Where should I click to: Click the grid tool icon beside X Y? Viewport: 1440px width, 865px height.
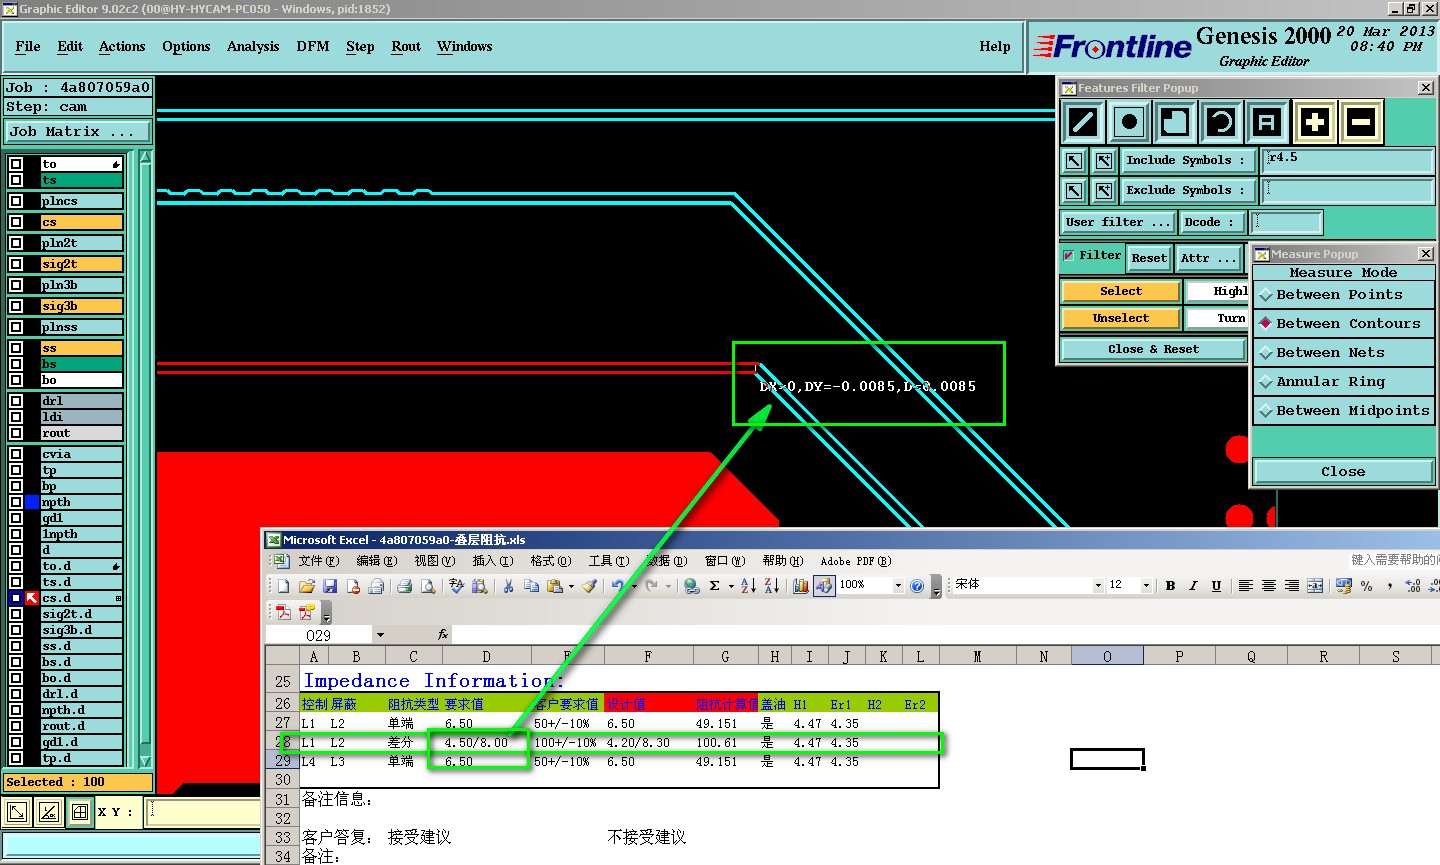click(x=80, y=812)
